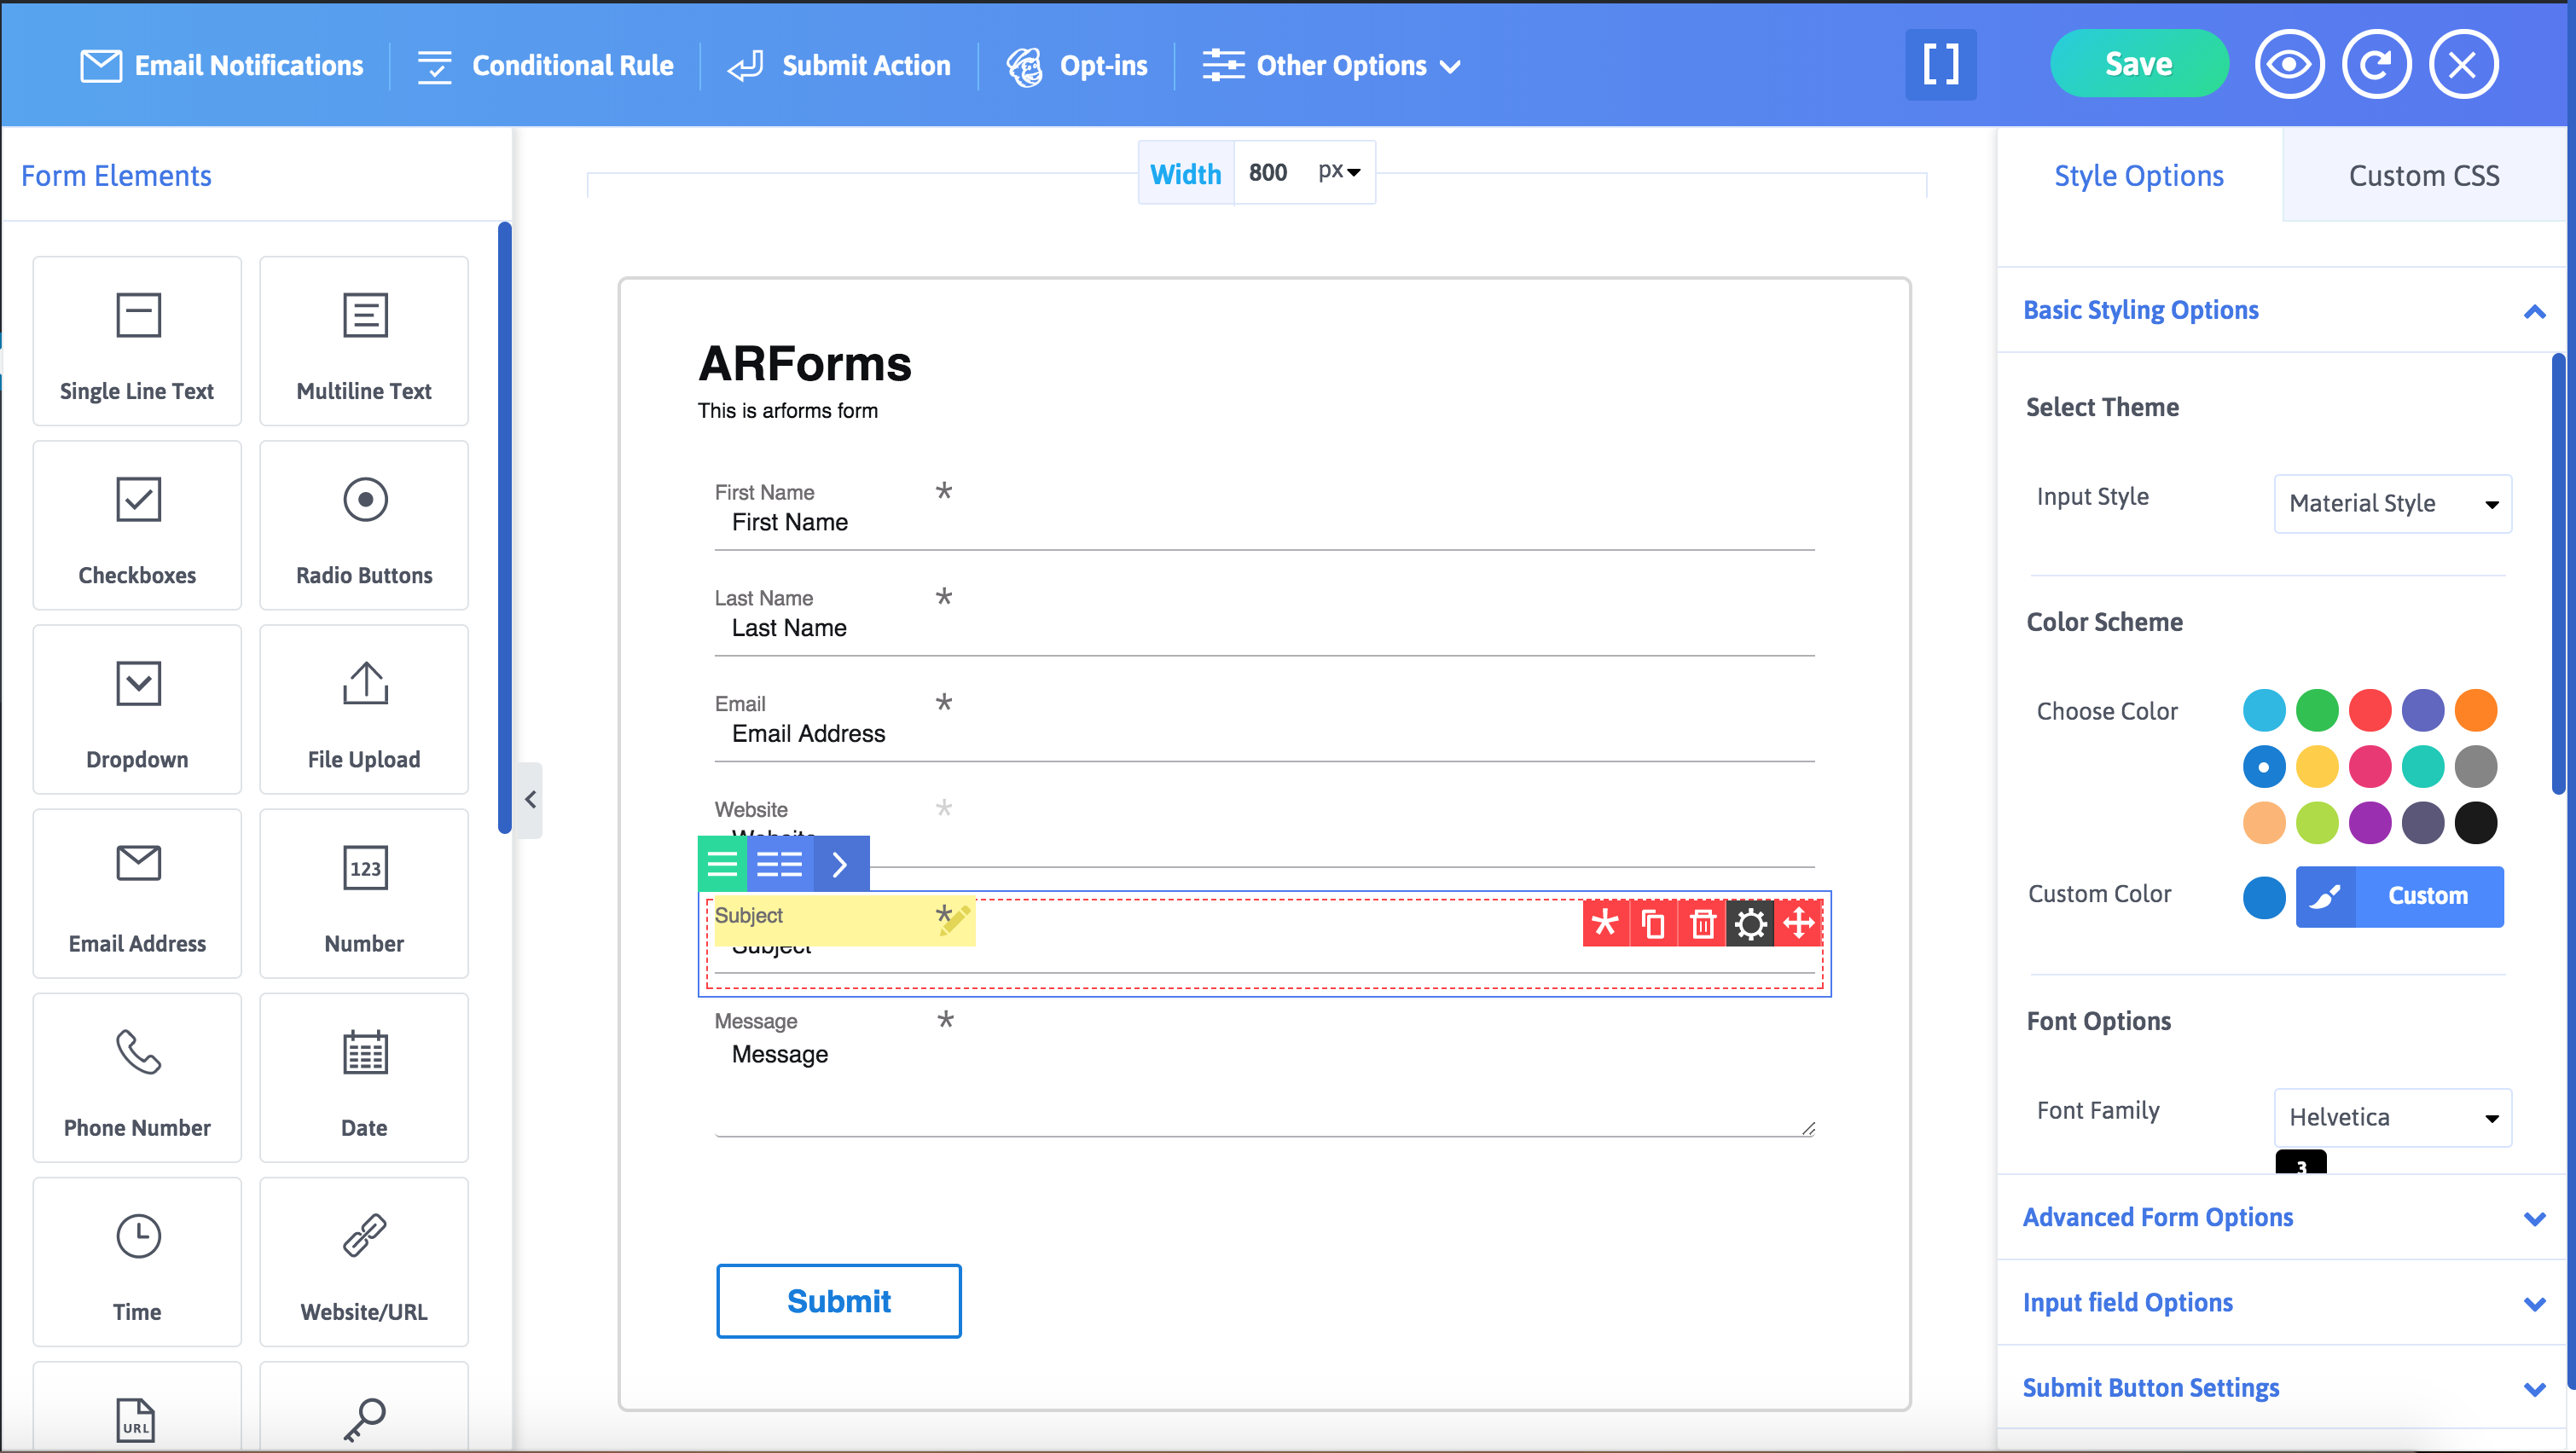
Task: Open the Font Family dropdown
Action: coord(2392,1117)
